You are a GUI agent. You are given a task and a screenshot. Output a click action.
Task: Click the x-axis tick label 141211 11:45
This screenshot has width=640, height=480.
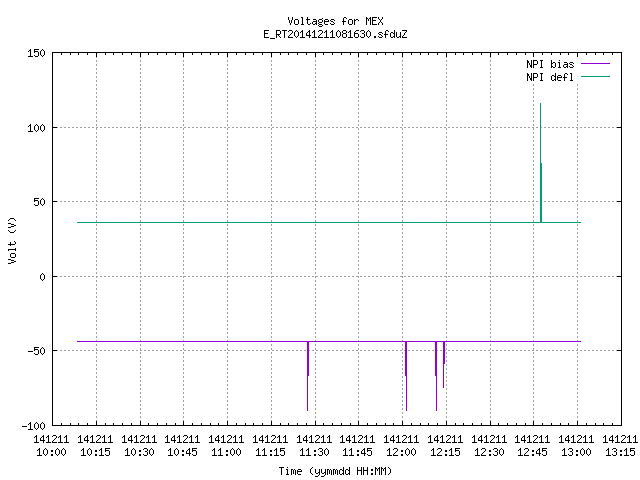(x=357, y=446)
